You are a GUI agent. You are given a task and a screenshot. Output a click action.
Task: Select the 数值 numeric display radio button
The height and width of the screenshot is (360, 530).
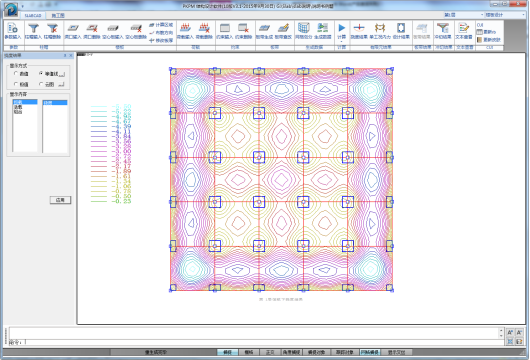[x=16, y=73]
